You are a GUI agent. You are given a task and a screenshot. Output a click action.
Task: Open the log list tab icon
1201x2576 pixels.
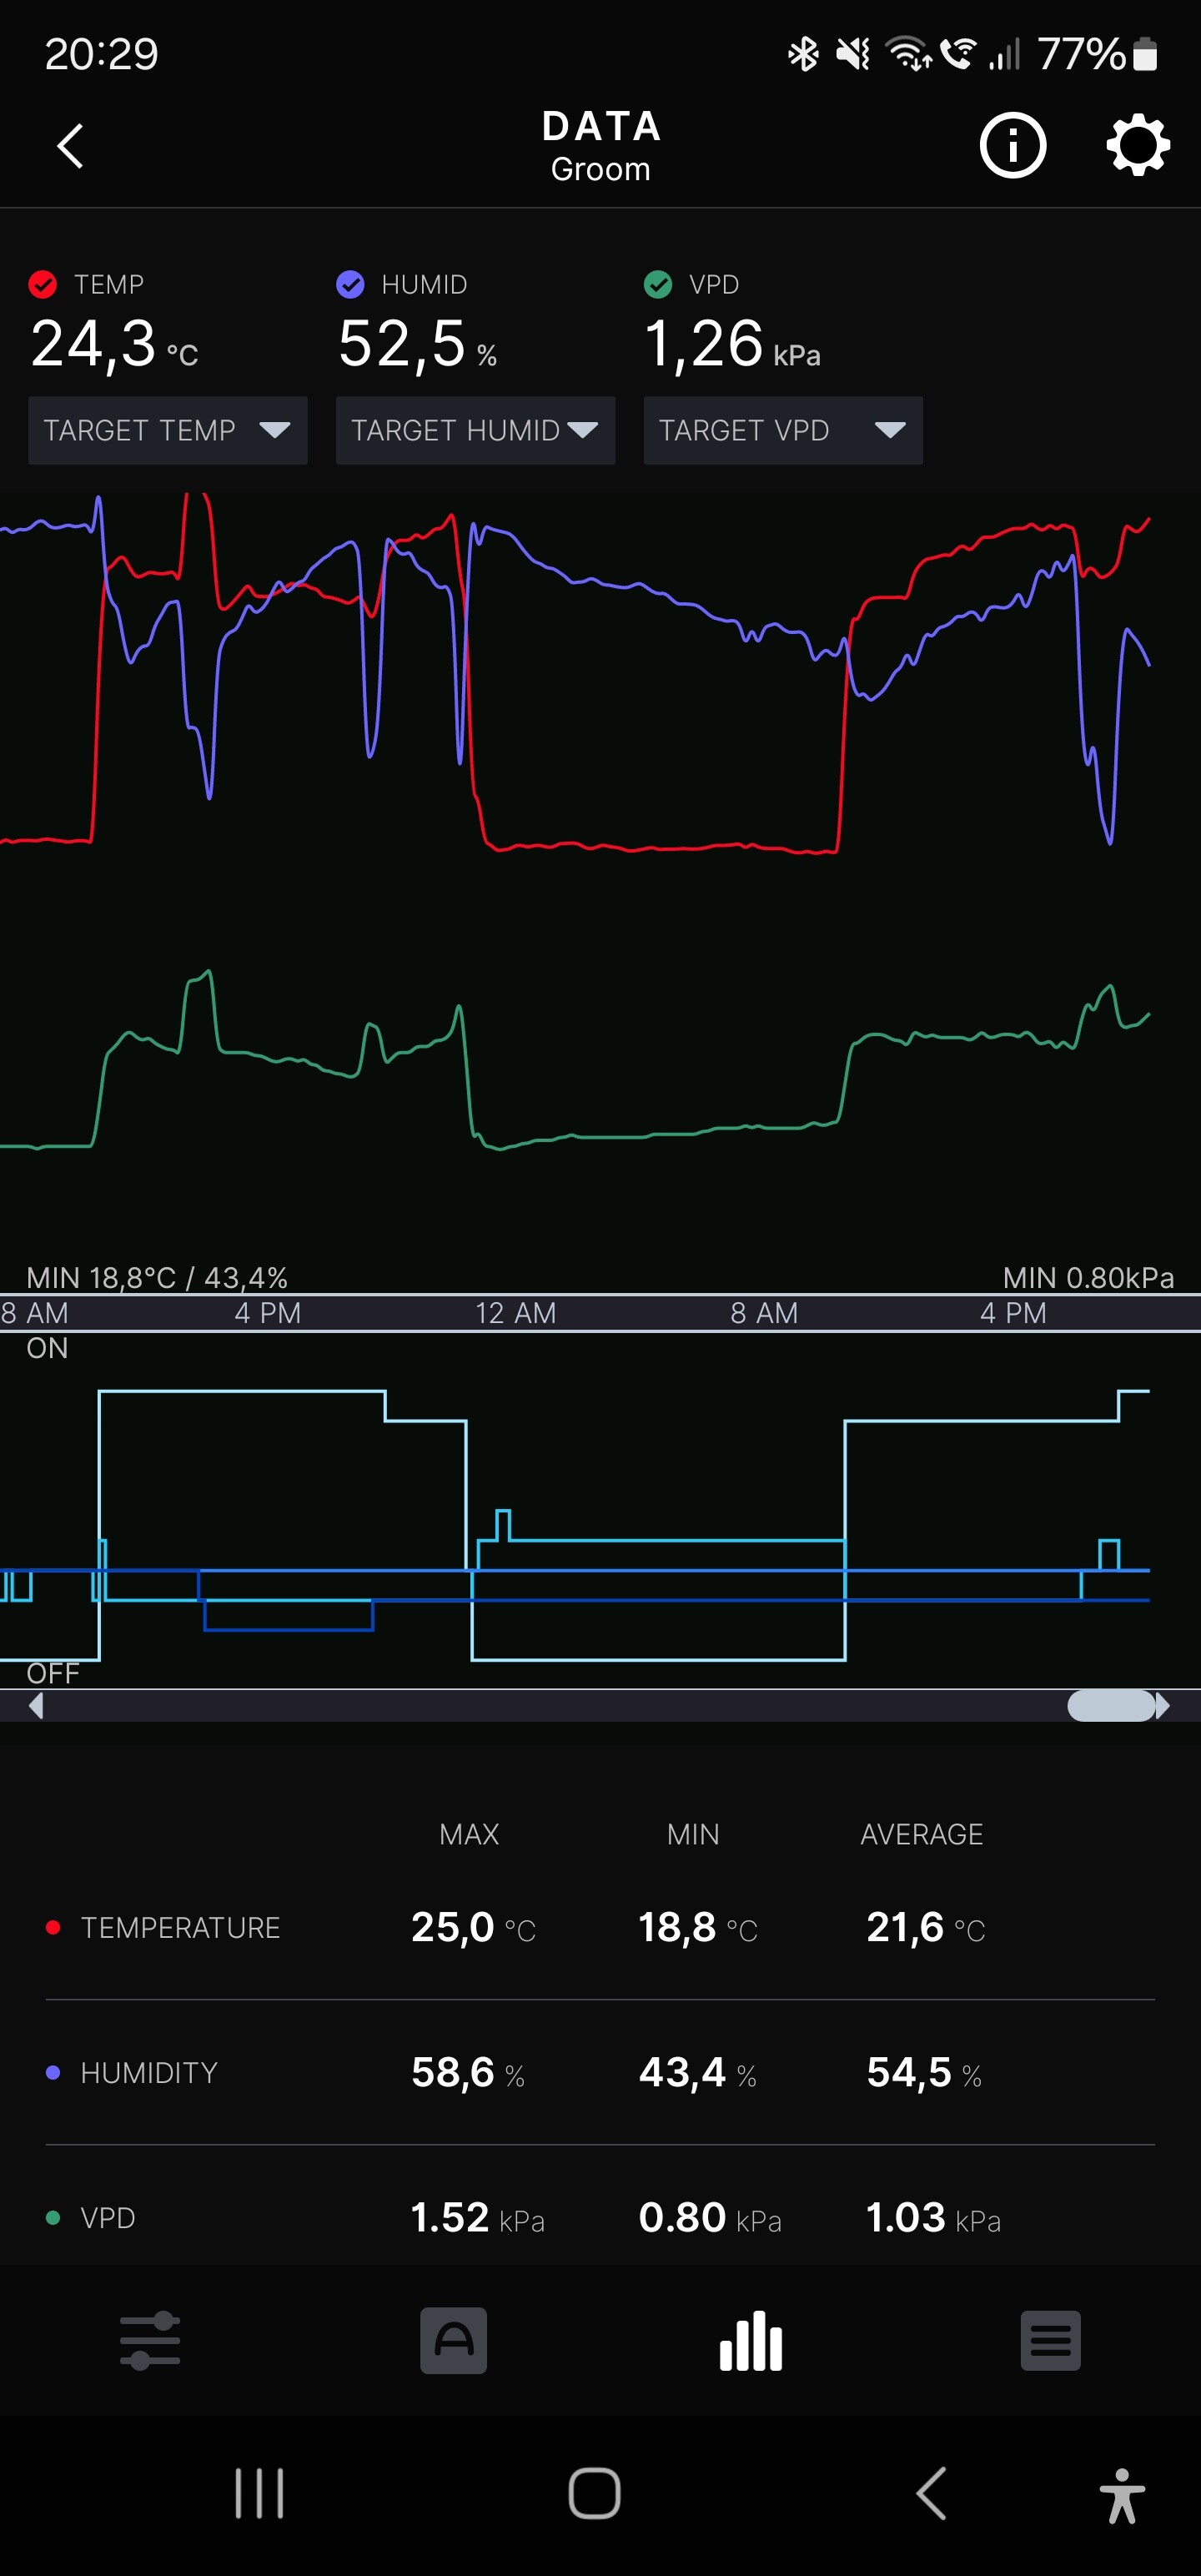point(1050,2340)
